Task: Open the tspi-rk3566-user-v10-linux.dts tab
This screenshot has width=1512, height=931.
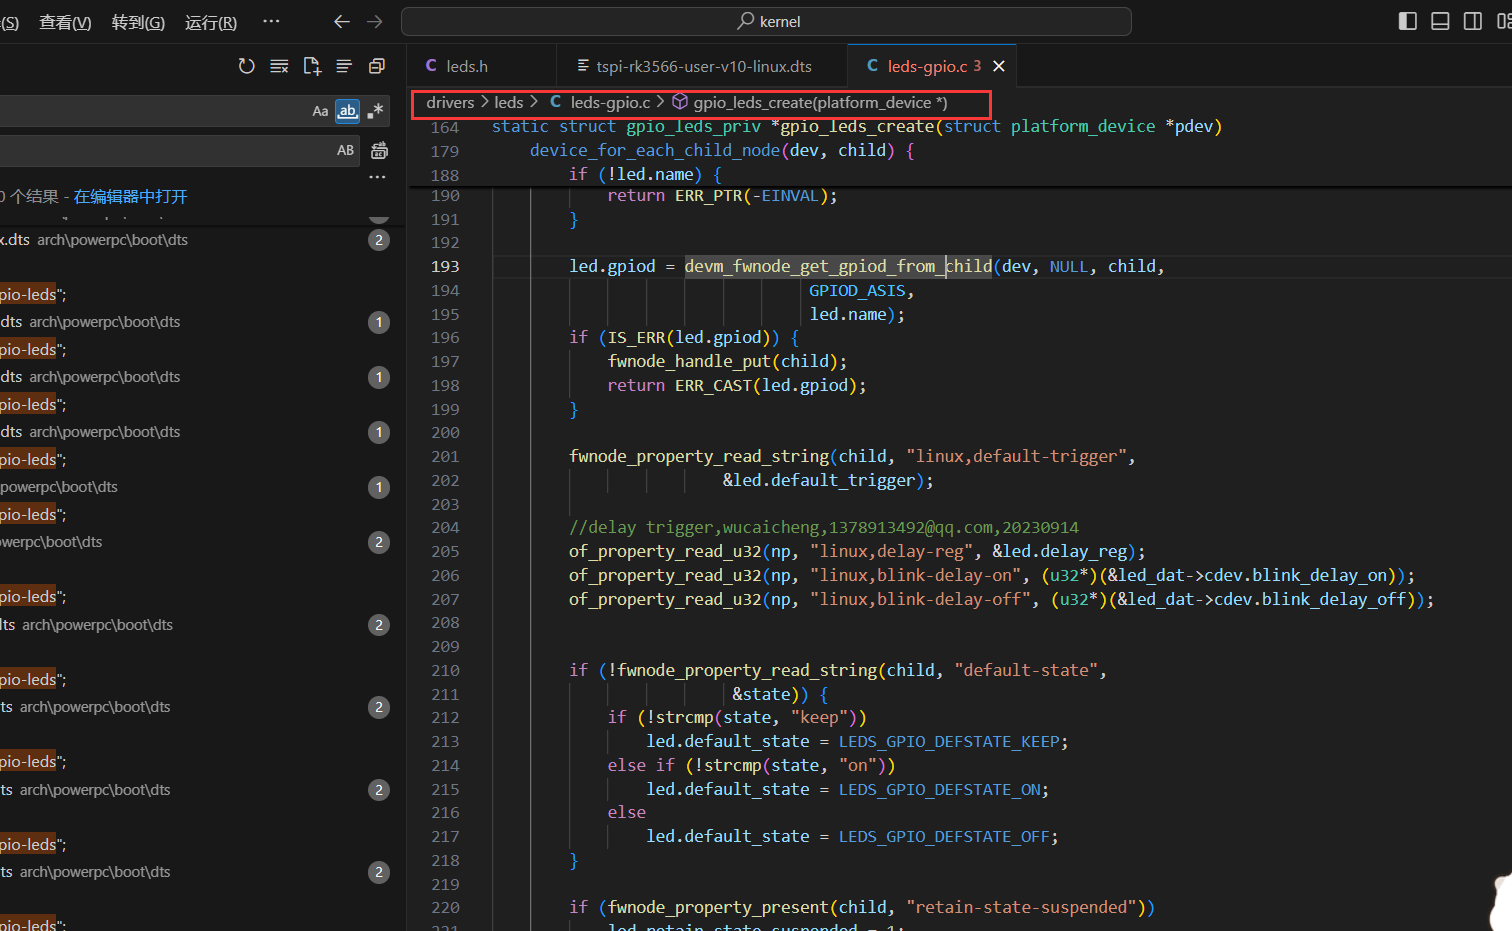Action: pos(703,66)
